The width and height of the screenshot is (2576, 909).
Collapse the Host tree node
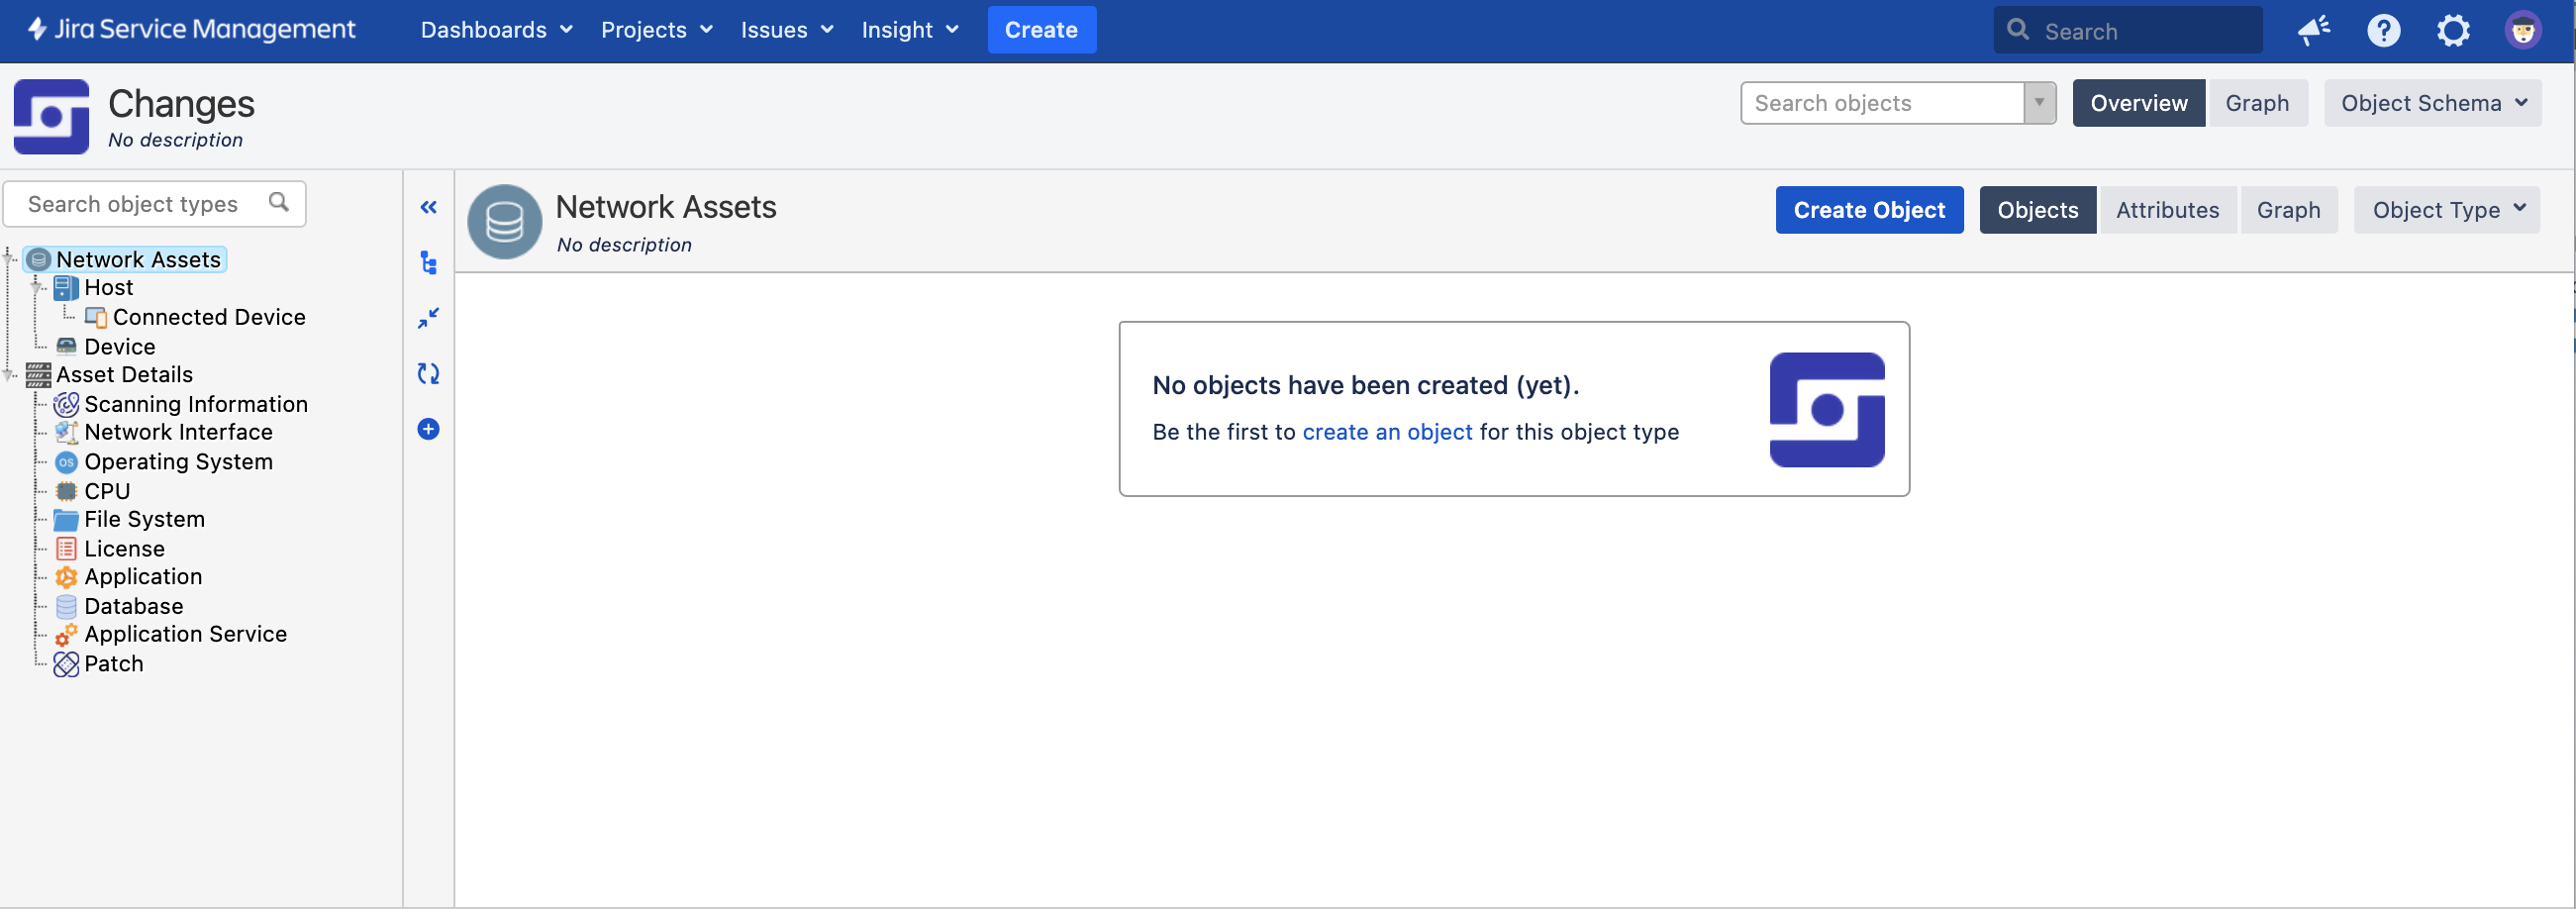click(x=37, y=288)
